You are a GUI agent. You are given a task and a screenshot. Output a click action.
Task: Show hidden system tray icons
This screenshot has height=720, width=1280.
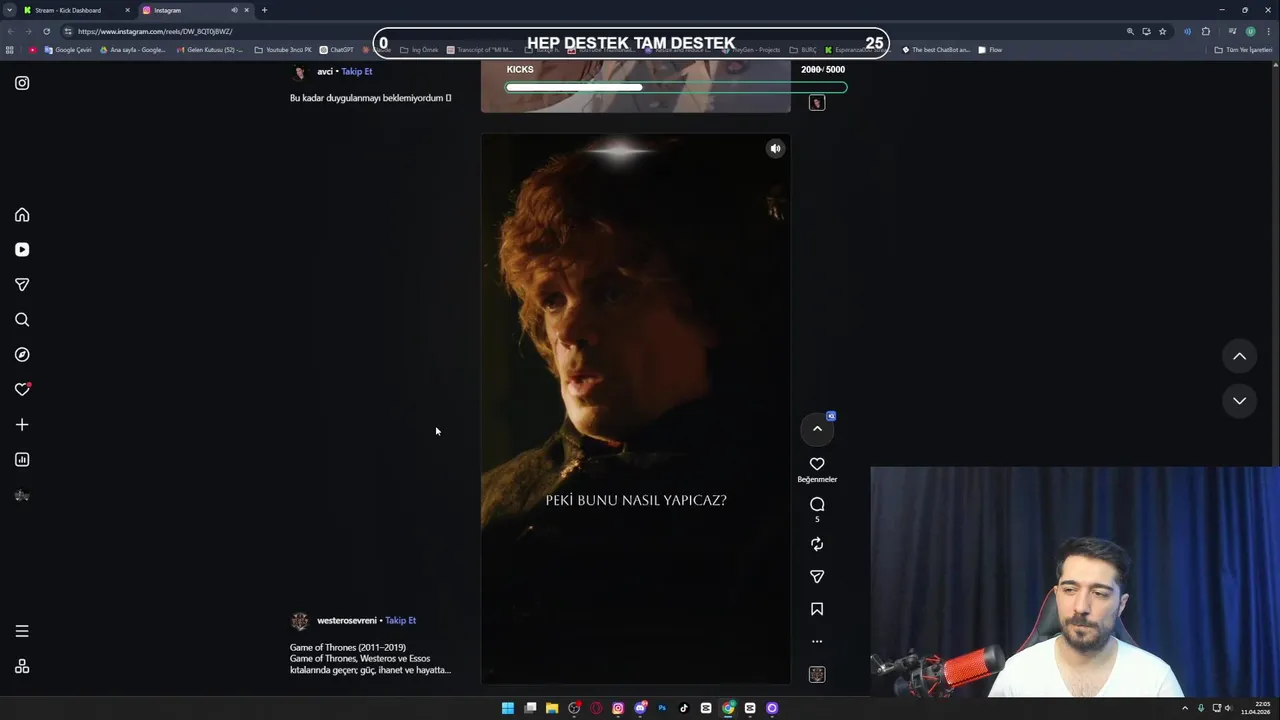(1185, 708)
